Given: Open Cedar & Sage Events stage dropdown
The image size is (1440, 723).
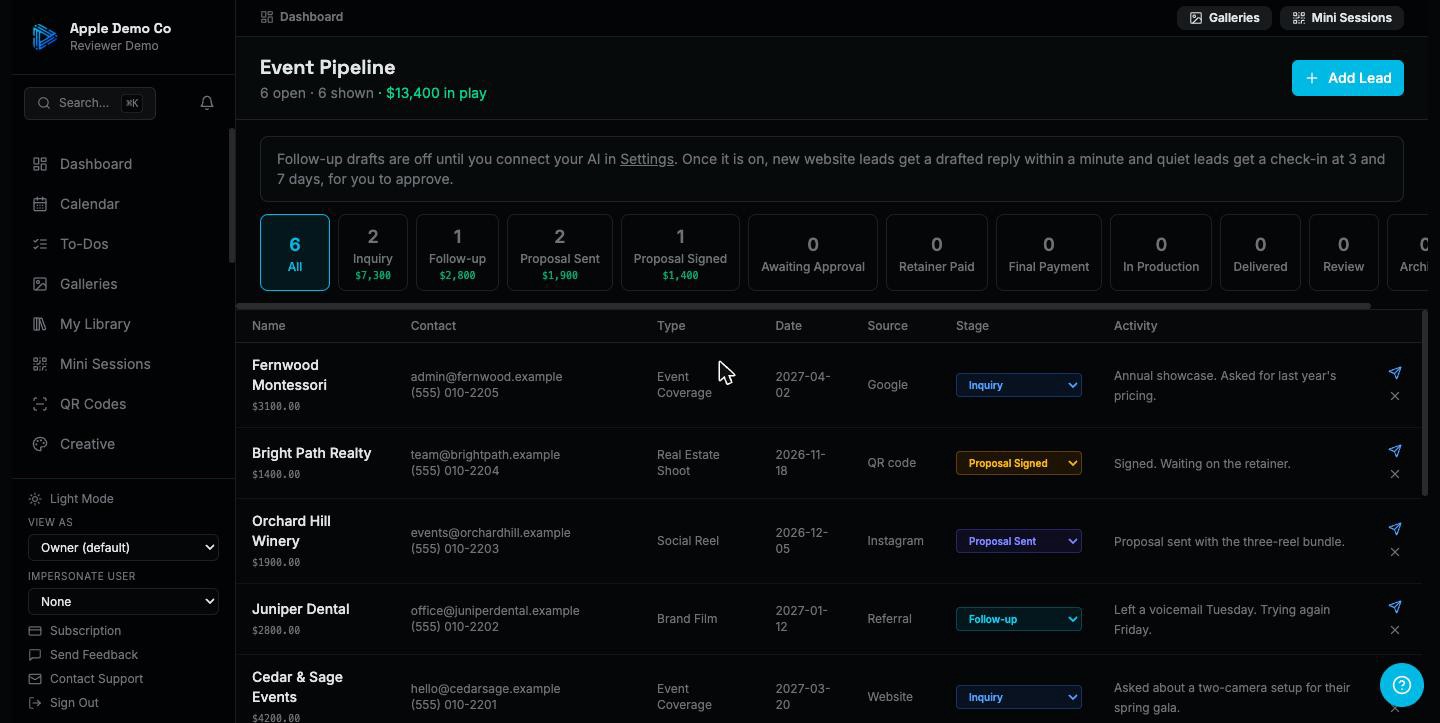Looking at the screenshot, I should tap(1018, 697).
